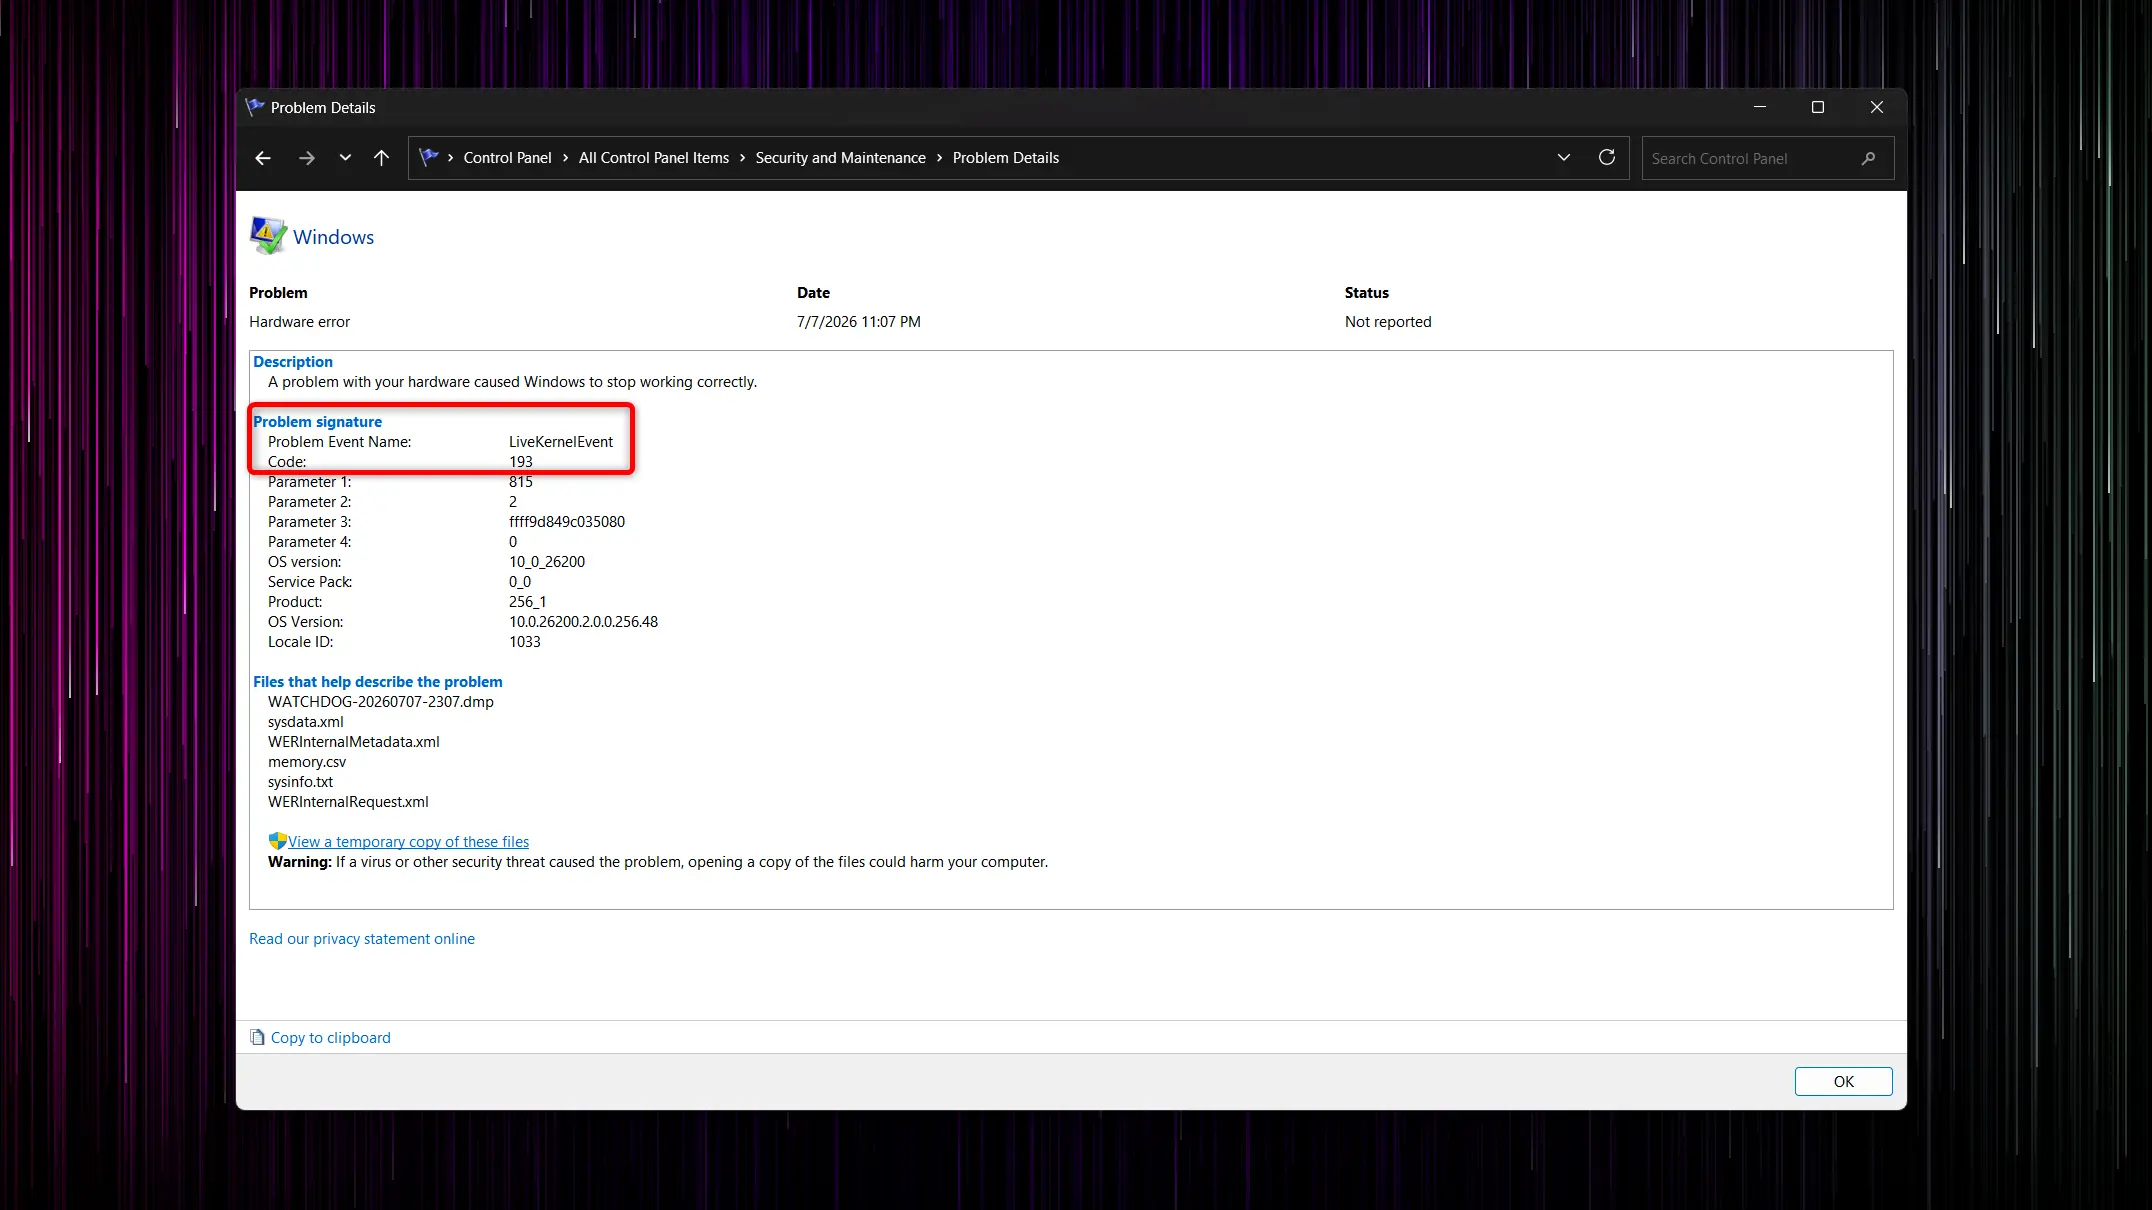Expand chevron after All Control Panel Items
This screenshot has width=2152, height=1210.
tap(743, 158)
